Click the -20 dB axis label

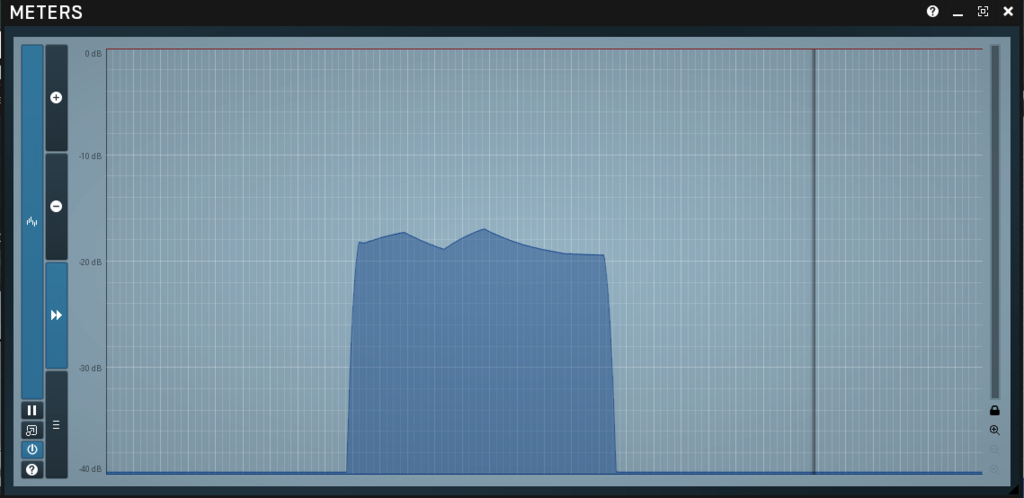click(x=91, y=262)
